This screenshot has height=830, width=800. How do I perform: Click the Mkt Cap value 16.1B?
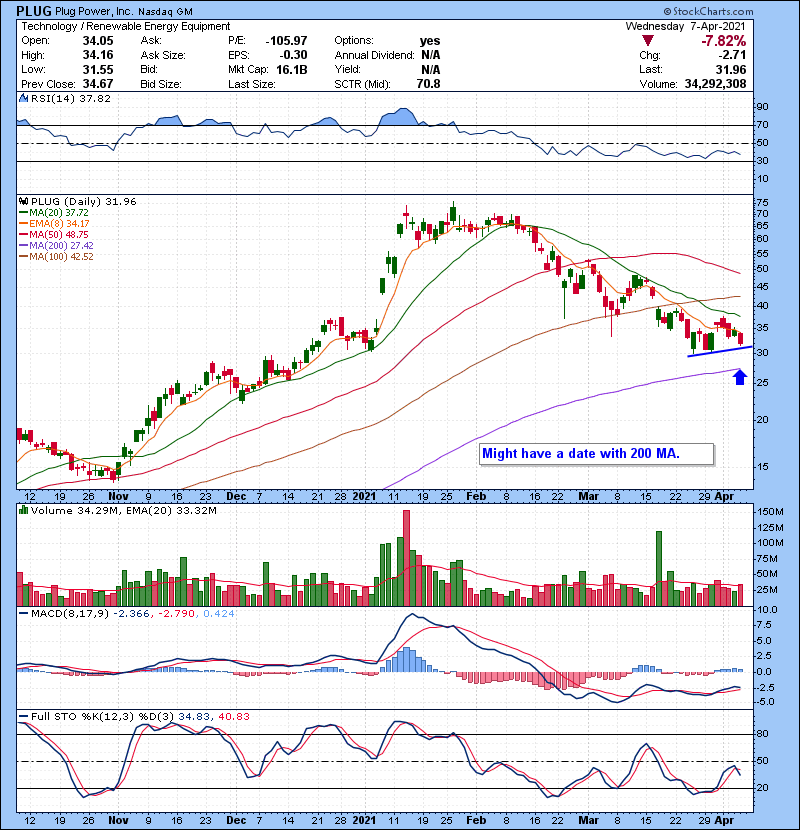click(x=292, y=69)
